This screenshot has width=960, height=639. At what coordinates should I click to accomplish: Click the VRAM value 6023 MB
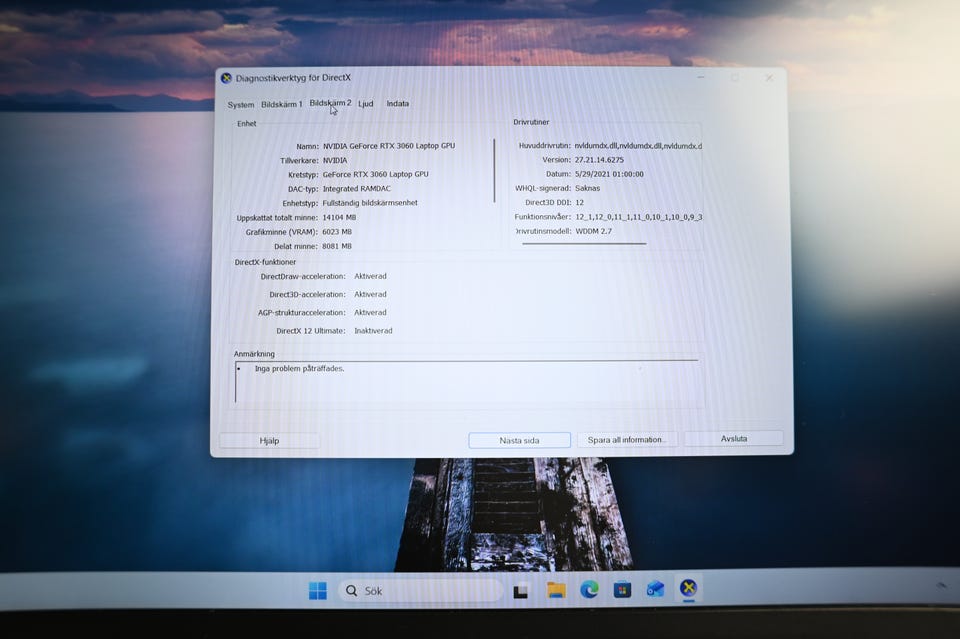coord(337,232)
